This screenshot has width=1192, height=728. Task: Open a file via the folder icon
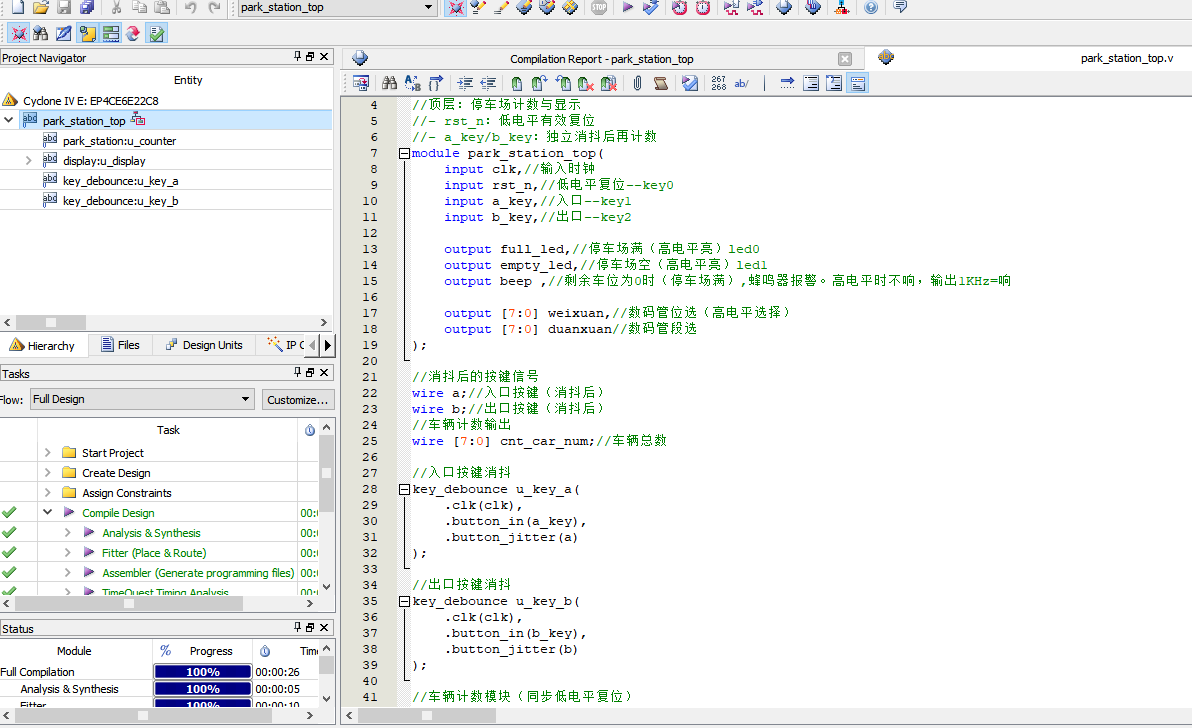click(x=41, y=8)
